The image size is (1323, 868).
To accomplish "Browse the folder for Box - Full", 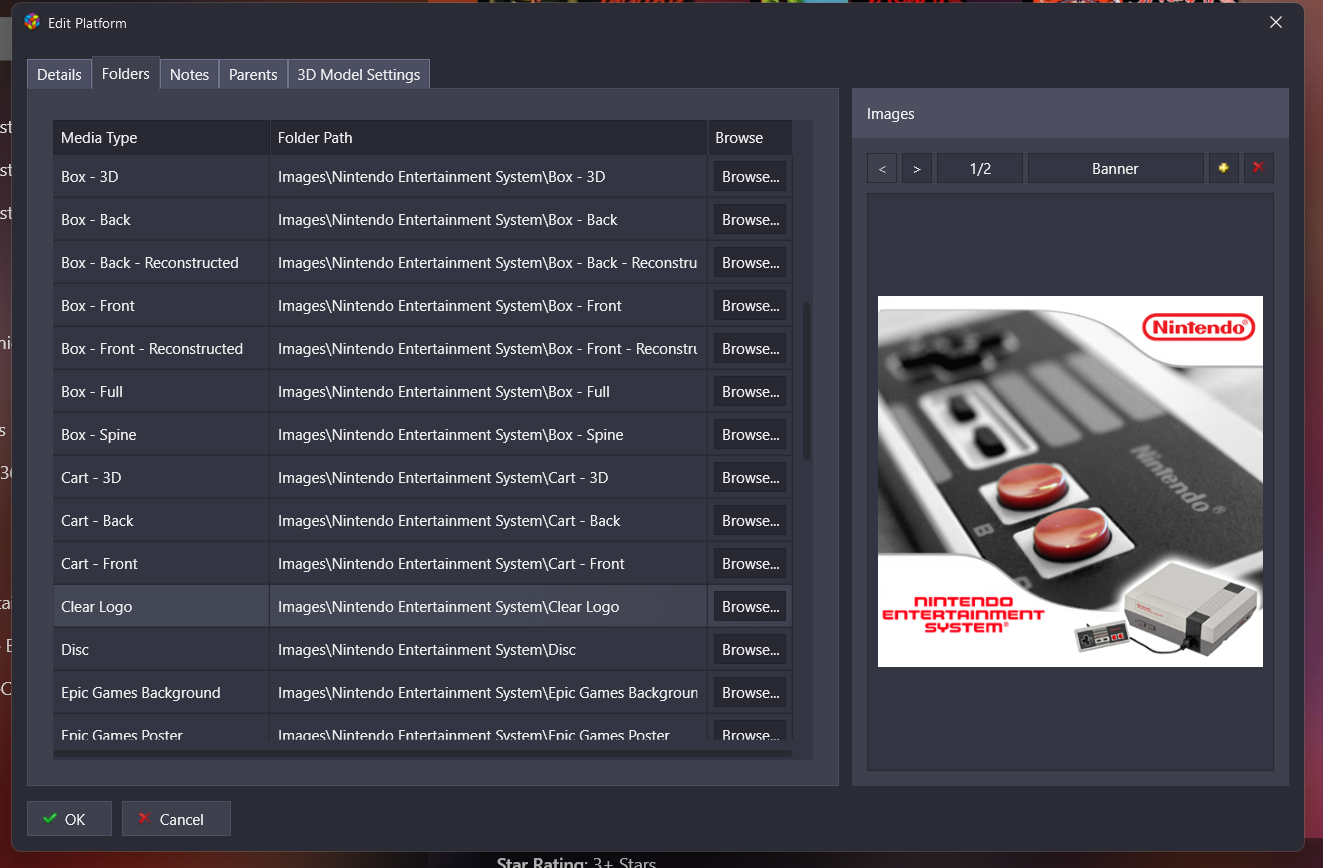I will tap(750, 392).
